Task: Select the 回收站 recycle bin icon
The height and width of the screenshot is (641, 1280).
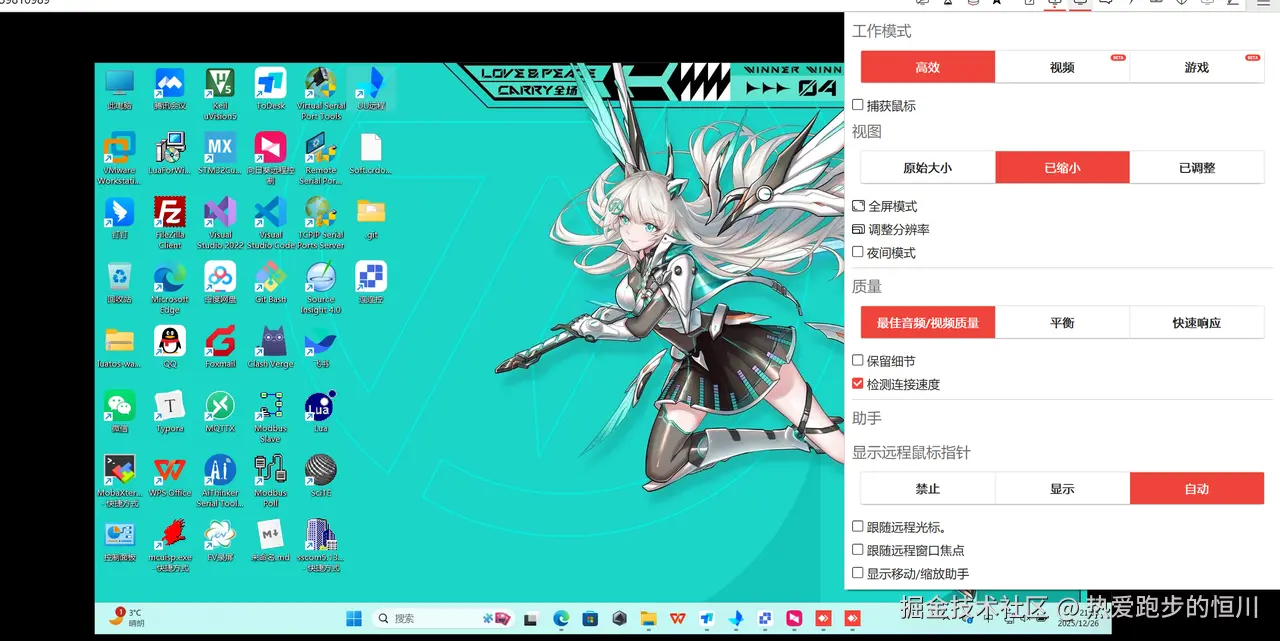Action: coord(119,281)
